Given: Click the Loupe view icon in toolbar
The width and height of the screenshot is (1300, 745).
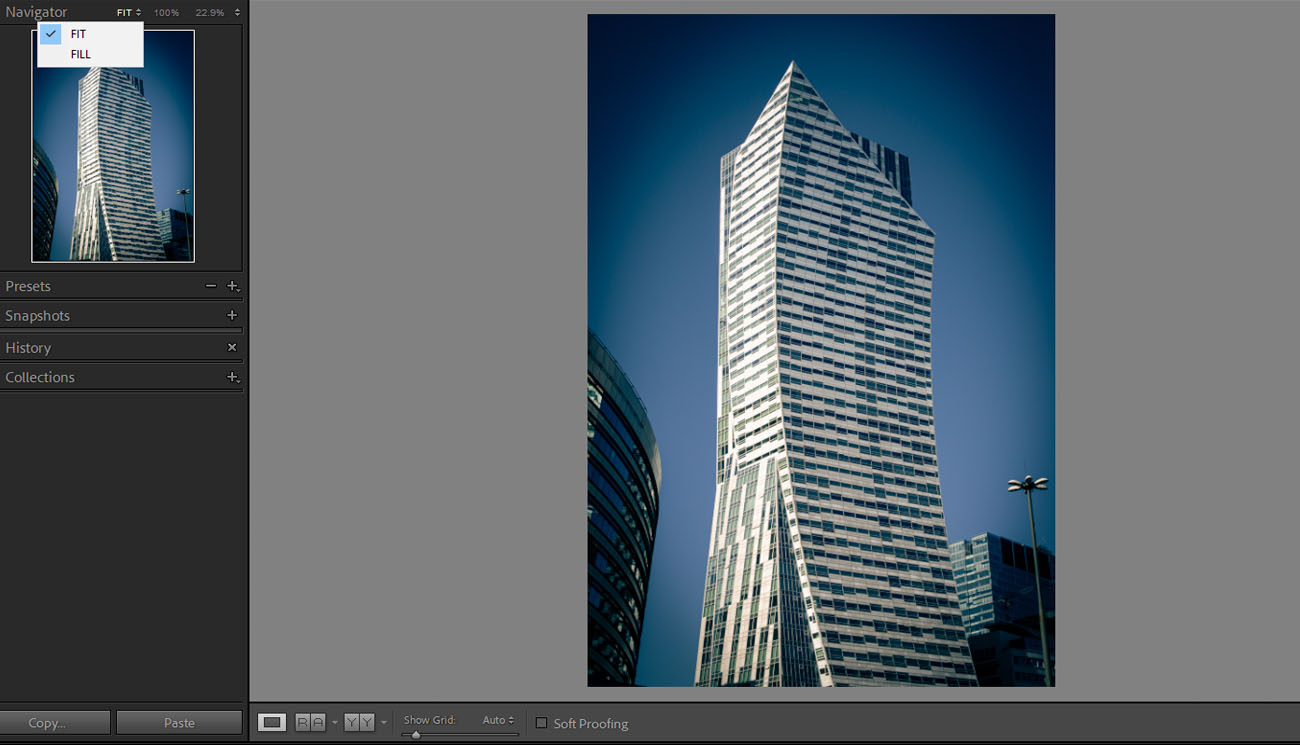Looking at the screenshot, I should point(272,722).
